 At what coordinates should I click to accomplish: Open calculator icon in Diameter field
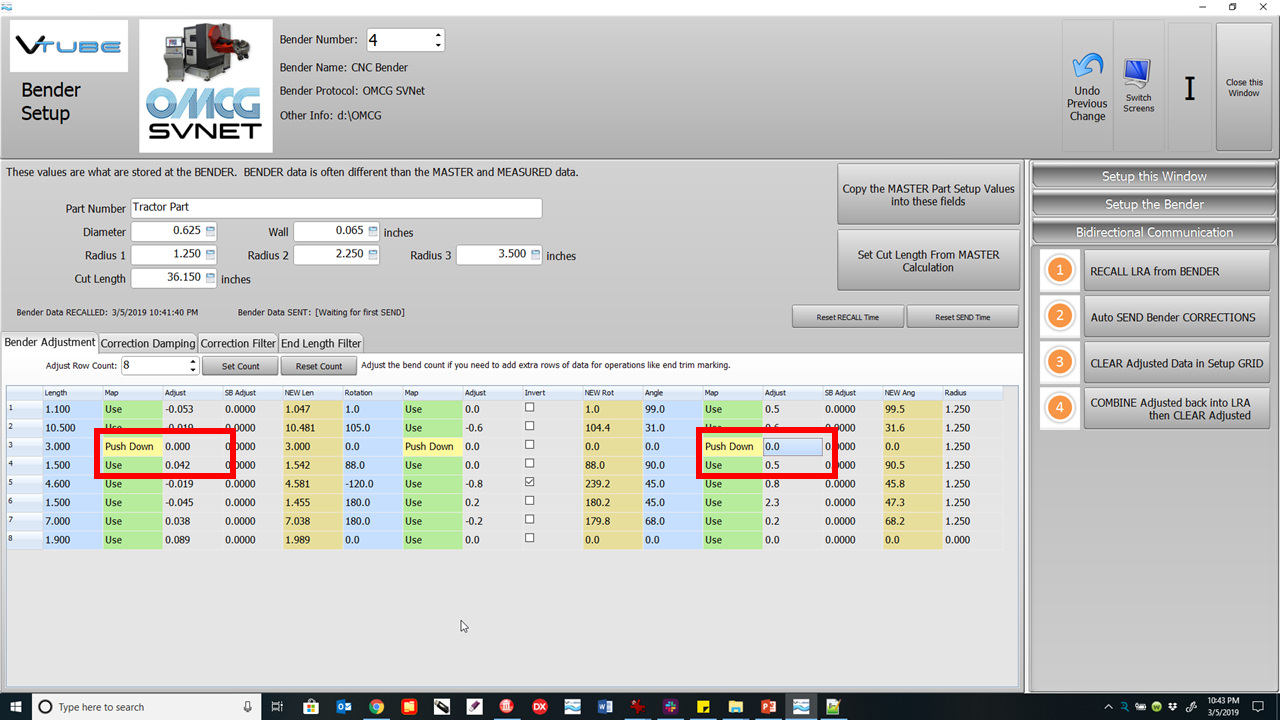click(x=210, y=232)
